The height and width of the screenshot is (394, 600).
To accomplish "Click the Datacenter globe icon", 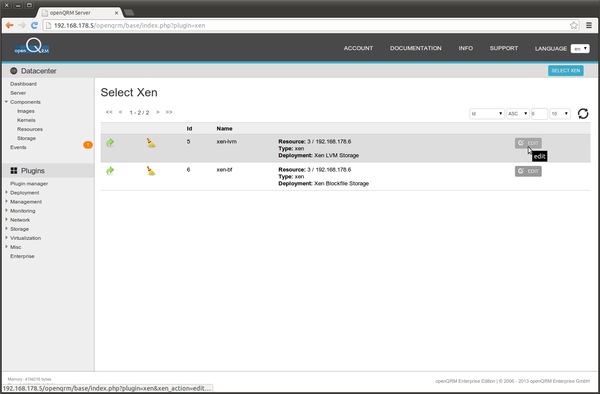I will [x=14, y=71].
